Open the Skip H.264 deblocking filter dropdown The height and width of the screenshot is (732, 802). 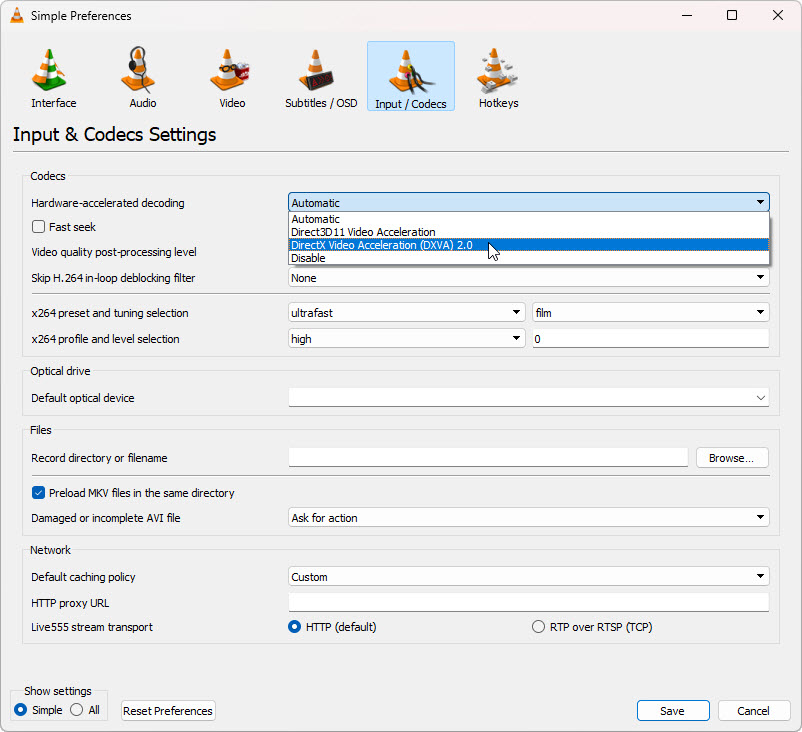[528, 278]
